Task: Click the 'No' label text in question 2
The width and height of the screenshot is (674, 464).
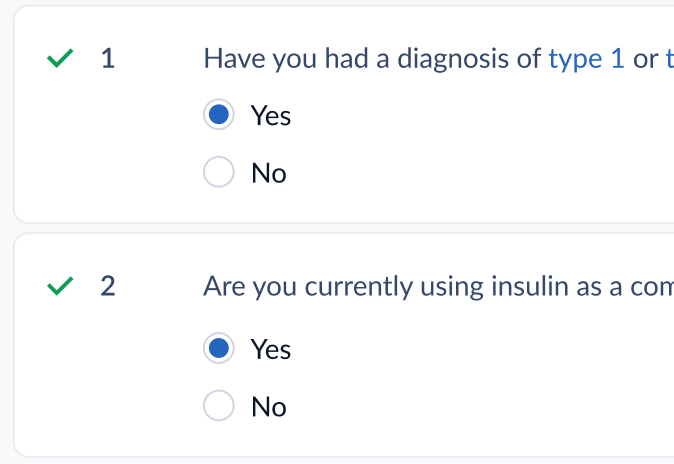Action: (x=269, y=407)
